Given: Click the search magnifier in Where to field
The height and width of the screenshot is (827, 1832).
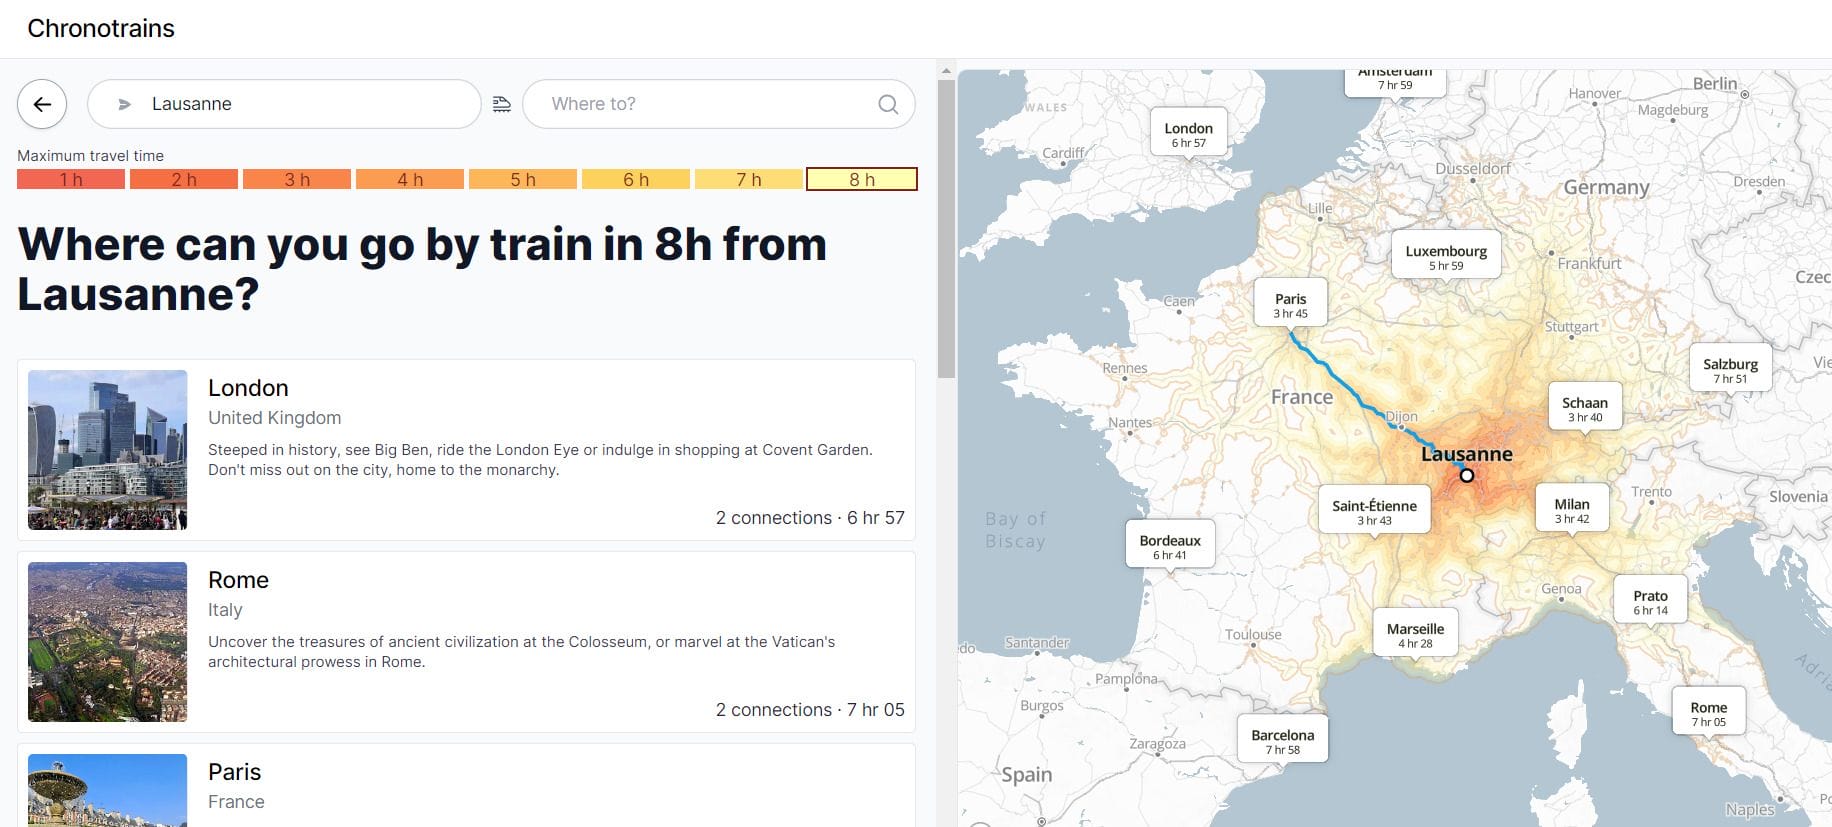Looking at the screenshot, I should point(888,104).
